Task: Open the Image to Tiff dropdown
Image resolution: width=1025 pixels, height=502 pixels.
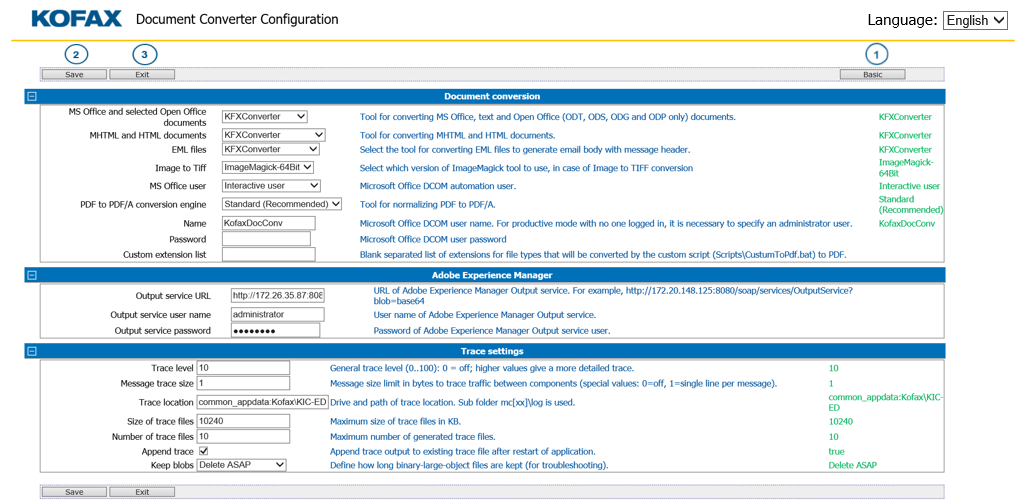Action: pyautogui.click(x=267, y=168)
